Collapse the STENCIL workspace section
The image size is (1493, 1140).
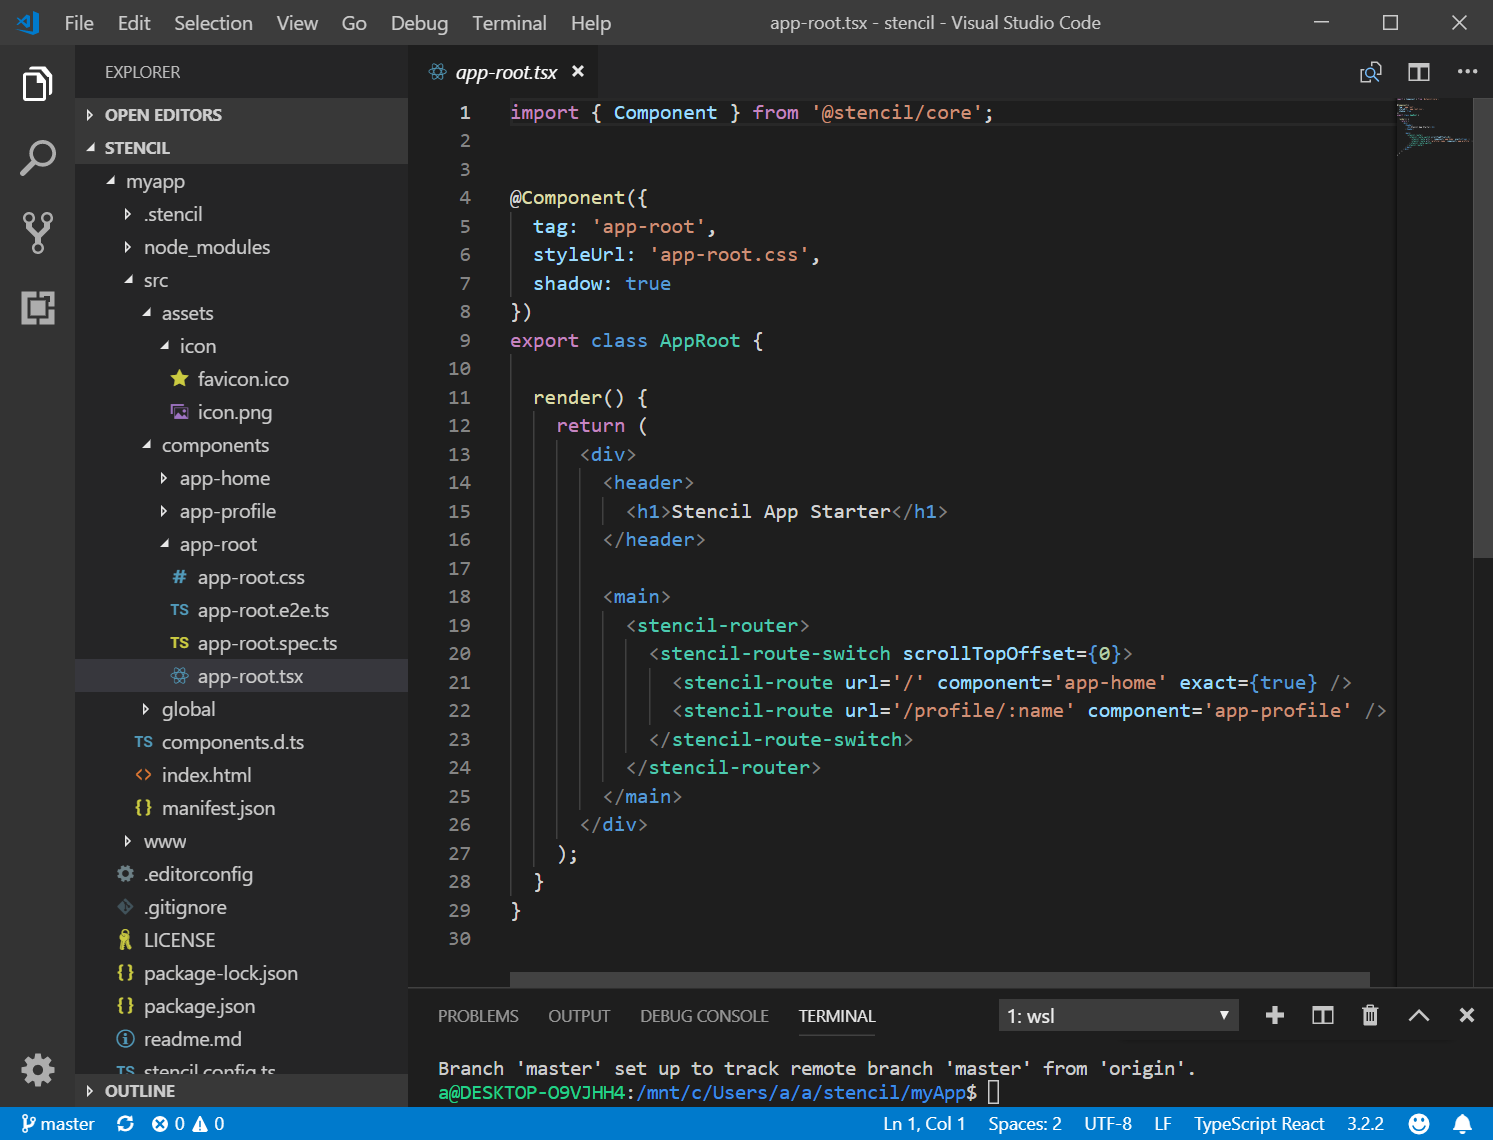(241, 148)
